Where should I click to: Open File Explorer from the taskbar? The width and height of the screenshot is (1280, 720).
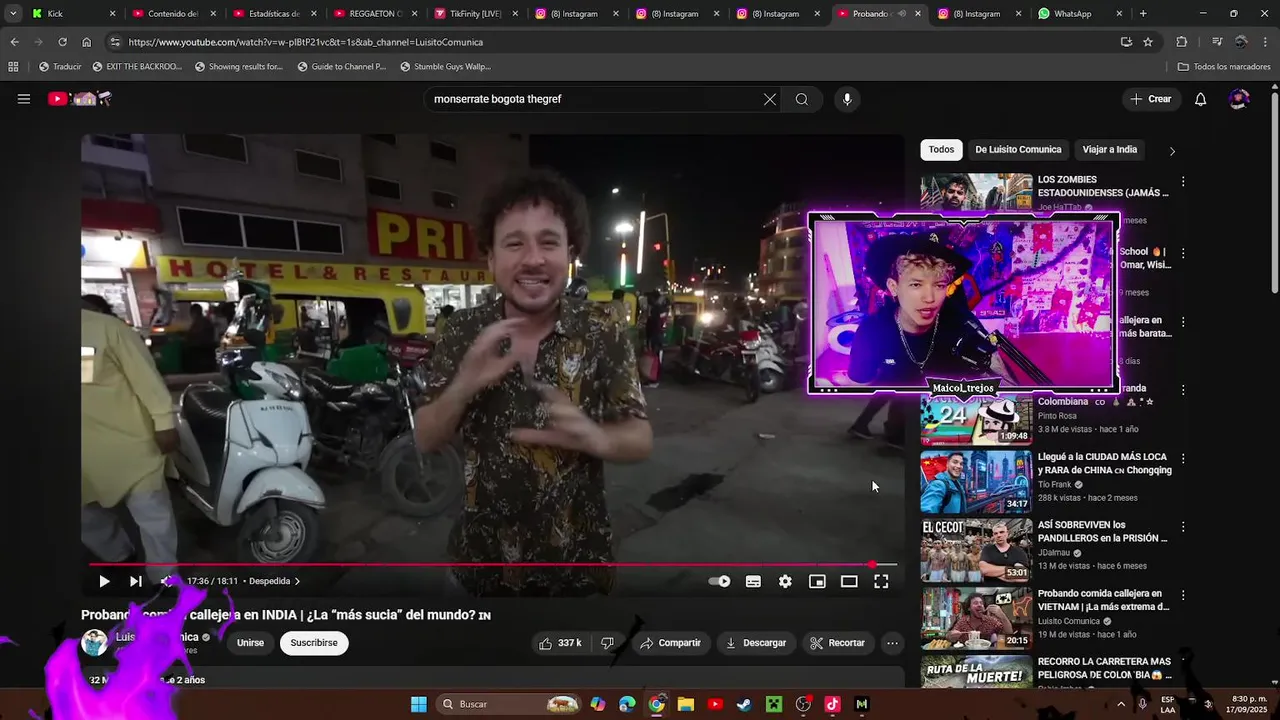[x=686, y=704]
